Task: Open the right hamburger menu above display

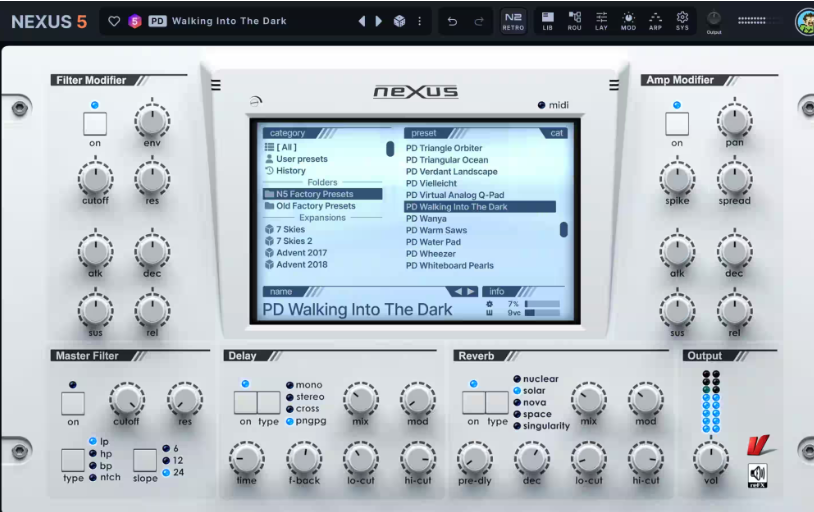Action: (x=614, y=85)
